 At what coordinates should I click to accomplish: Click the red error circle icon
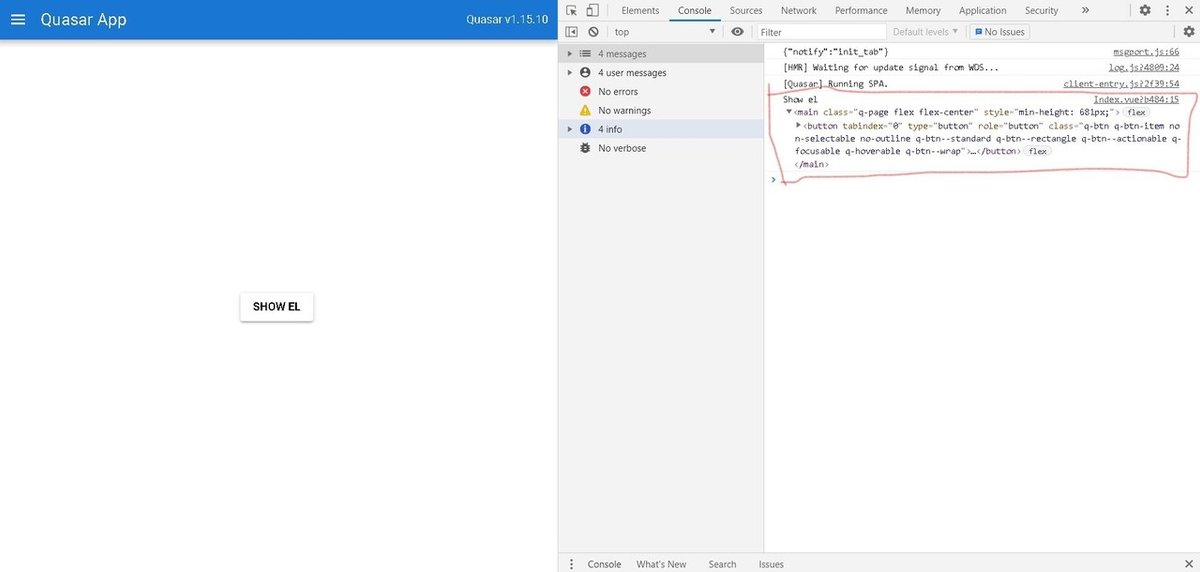click(586, 92)
